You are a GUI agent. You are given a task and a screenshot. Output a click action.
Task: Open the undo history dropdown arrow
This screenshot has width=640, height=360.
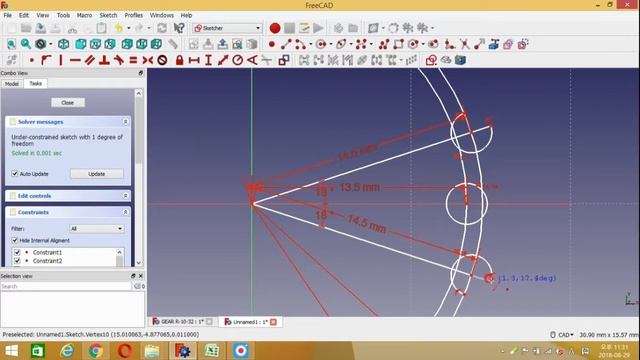click(x=129, y=28)
